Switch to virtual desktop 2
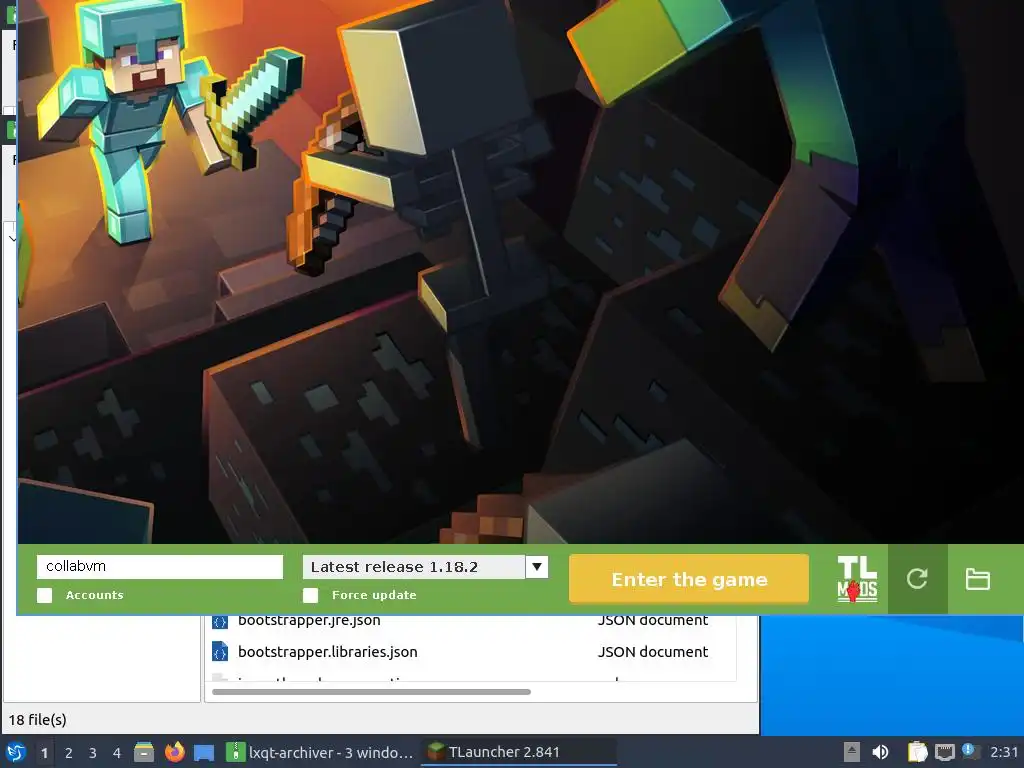 click(69, 753)
